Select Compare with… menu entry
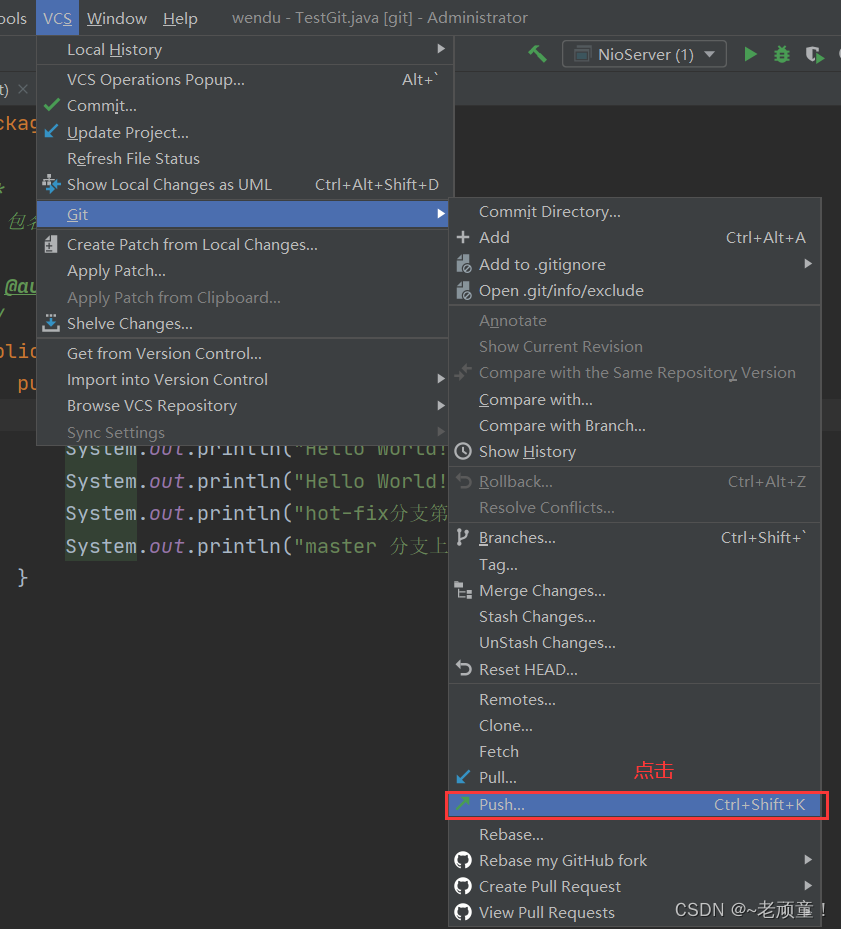Viewport: 841px width, 929px height. click(635, 400)
